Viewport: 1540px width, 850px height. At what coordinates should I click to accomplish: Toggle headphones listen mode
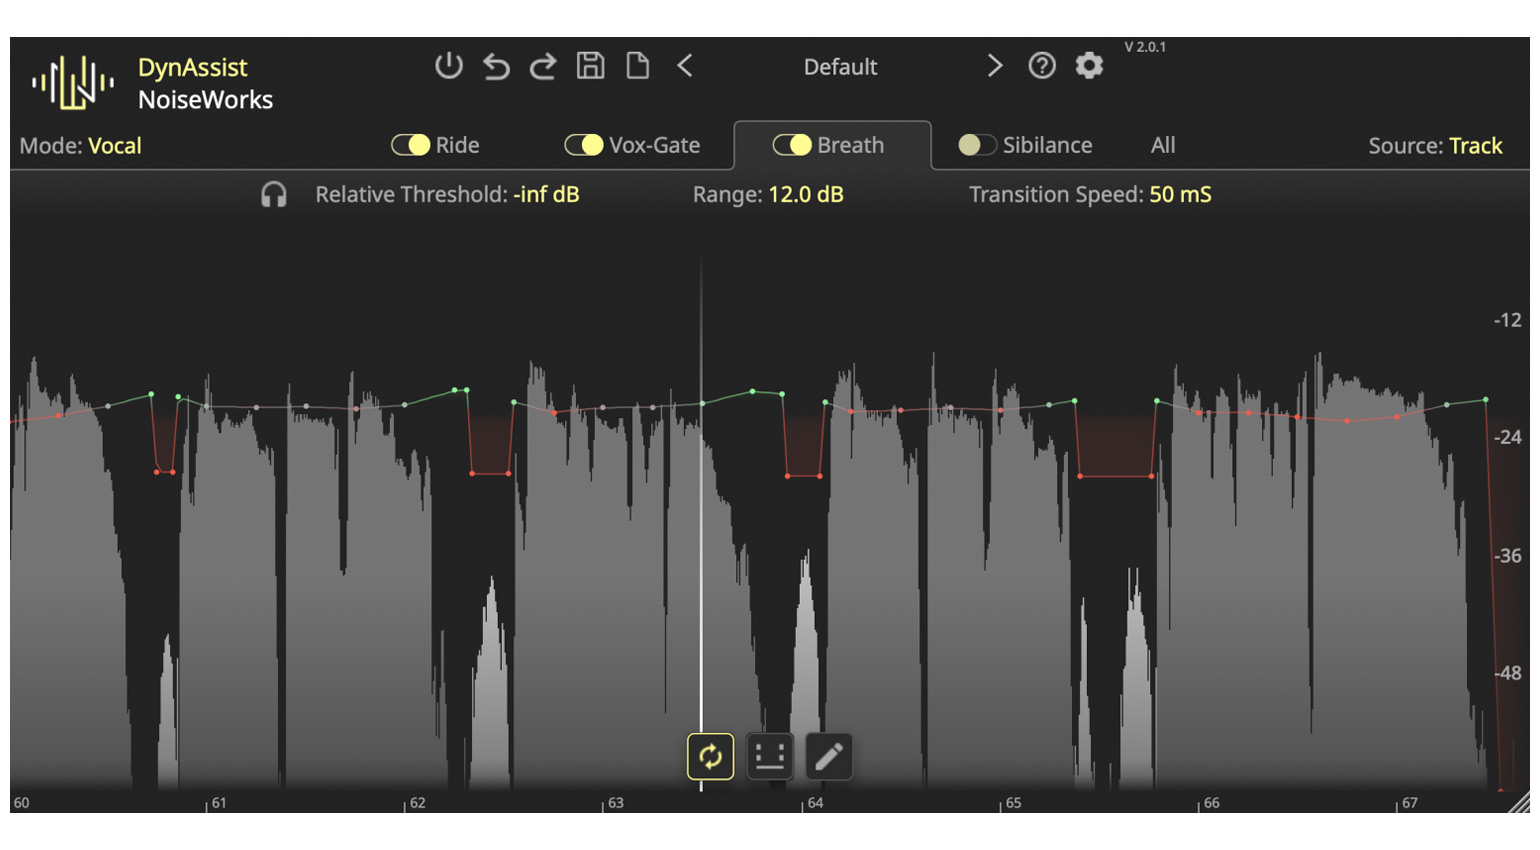pyautogui.click(x=273, y=195)
